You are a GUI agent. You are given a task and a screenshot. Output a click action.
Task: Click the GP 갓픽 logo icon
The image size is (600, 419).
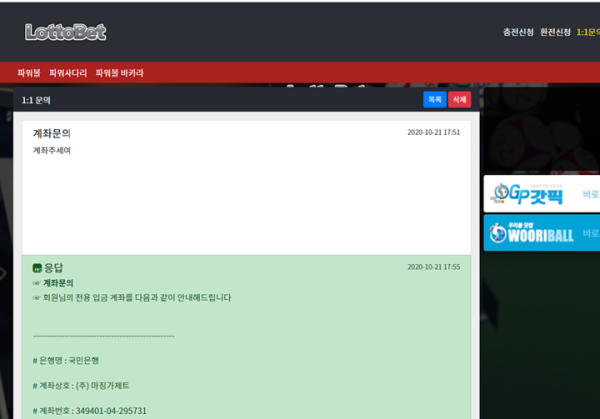501,193
